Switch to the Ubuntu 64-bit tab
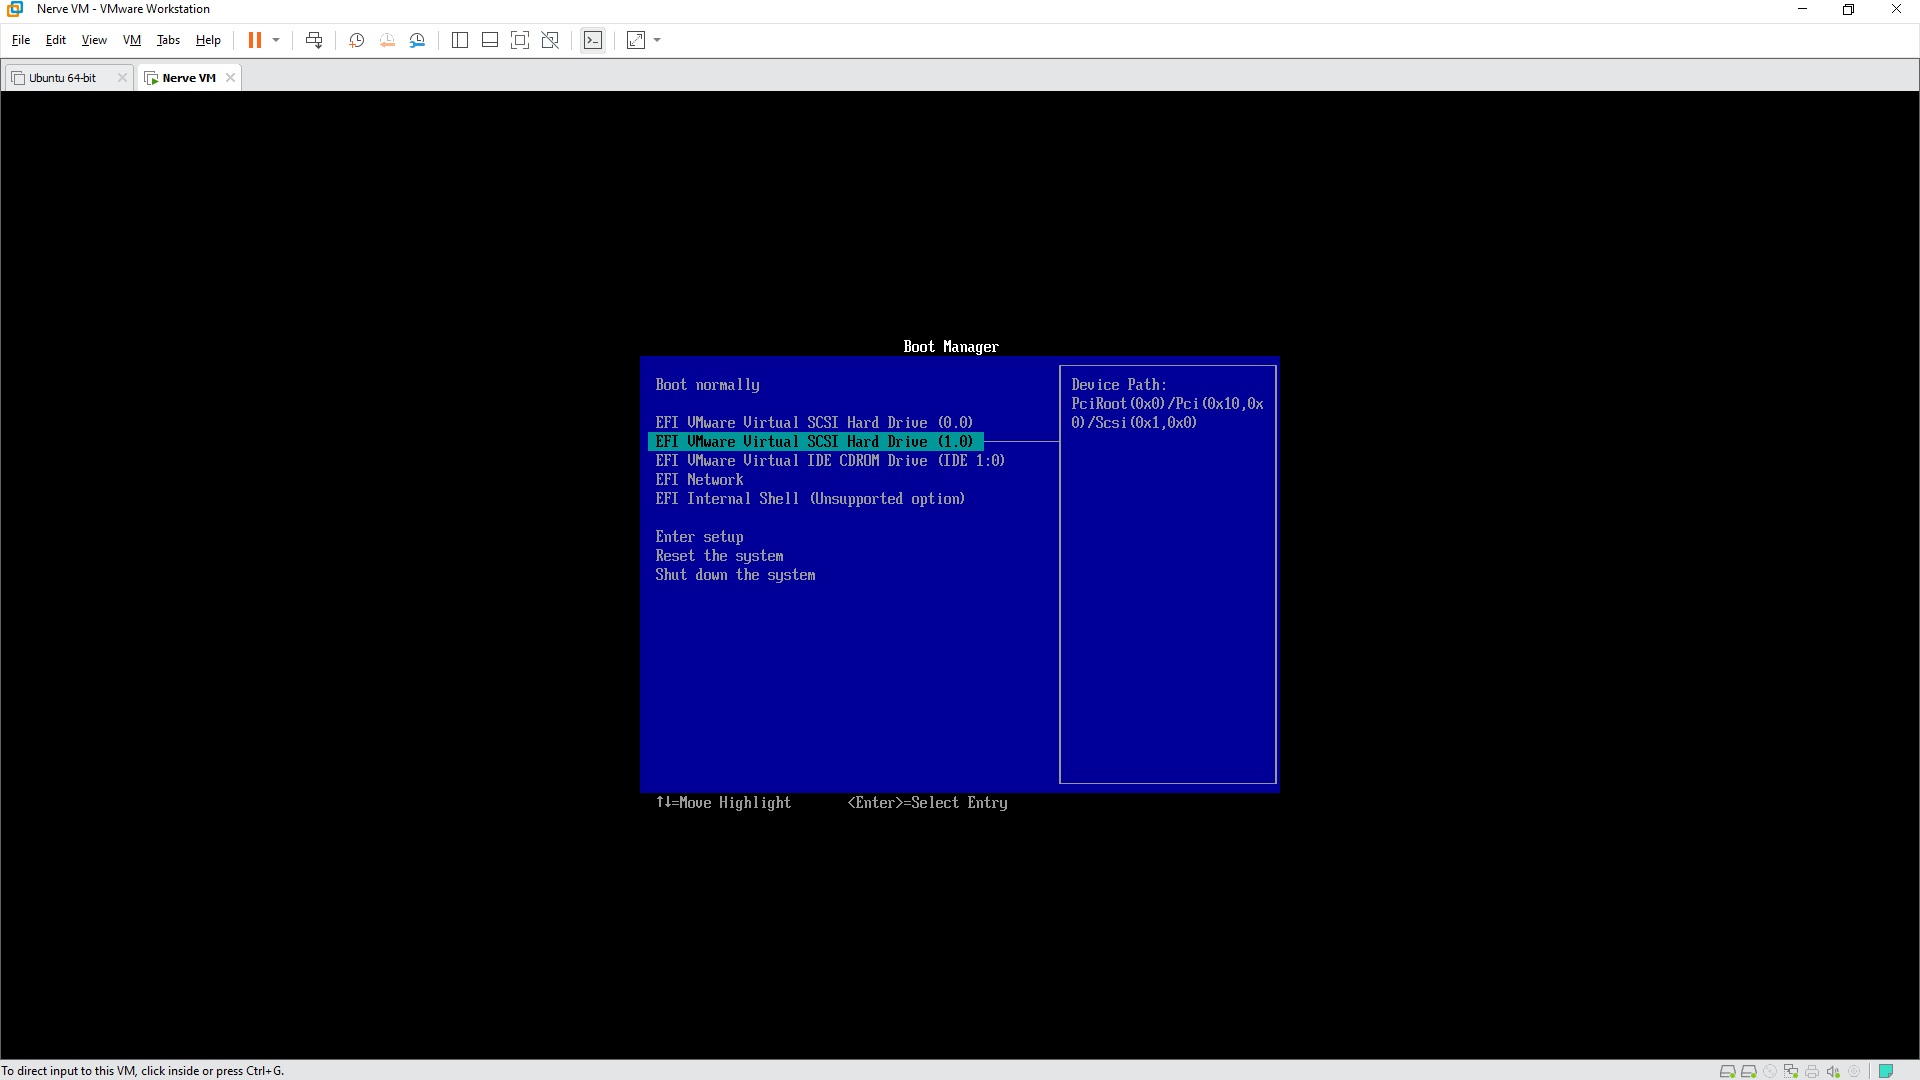The height and width of the screenshot is (1080, 1920). tap(62, 78)
